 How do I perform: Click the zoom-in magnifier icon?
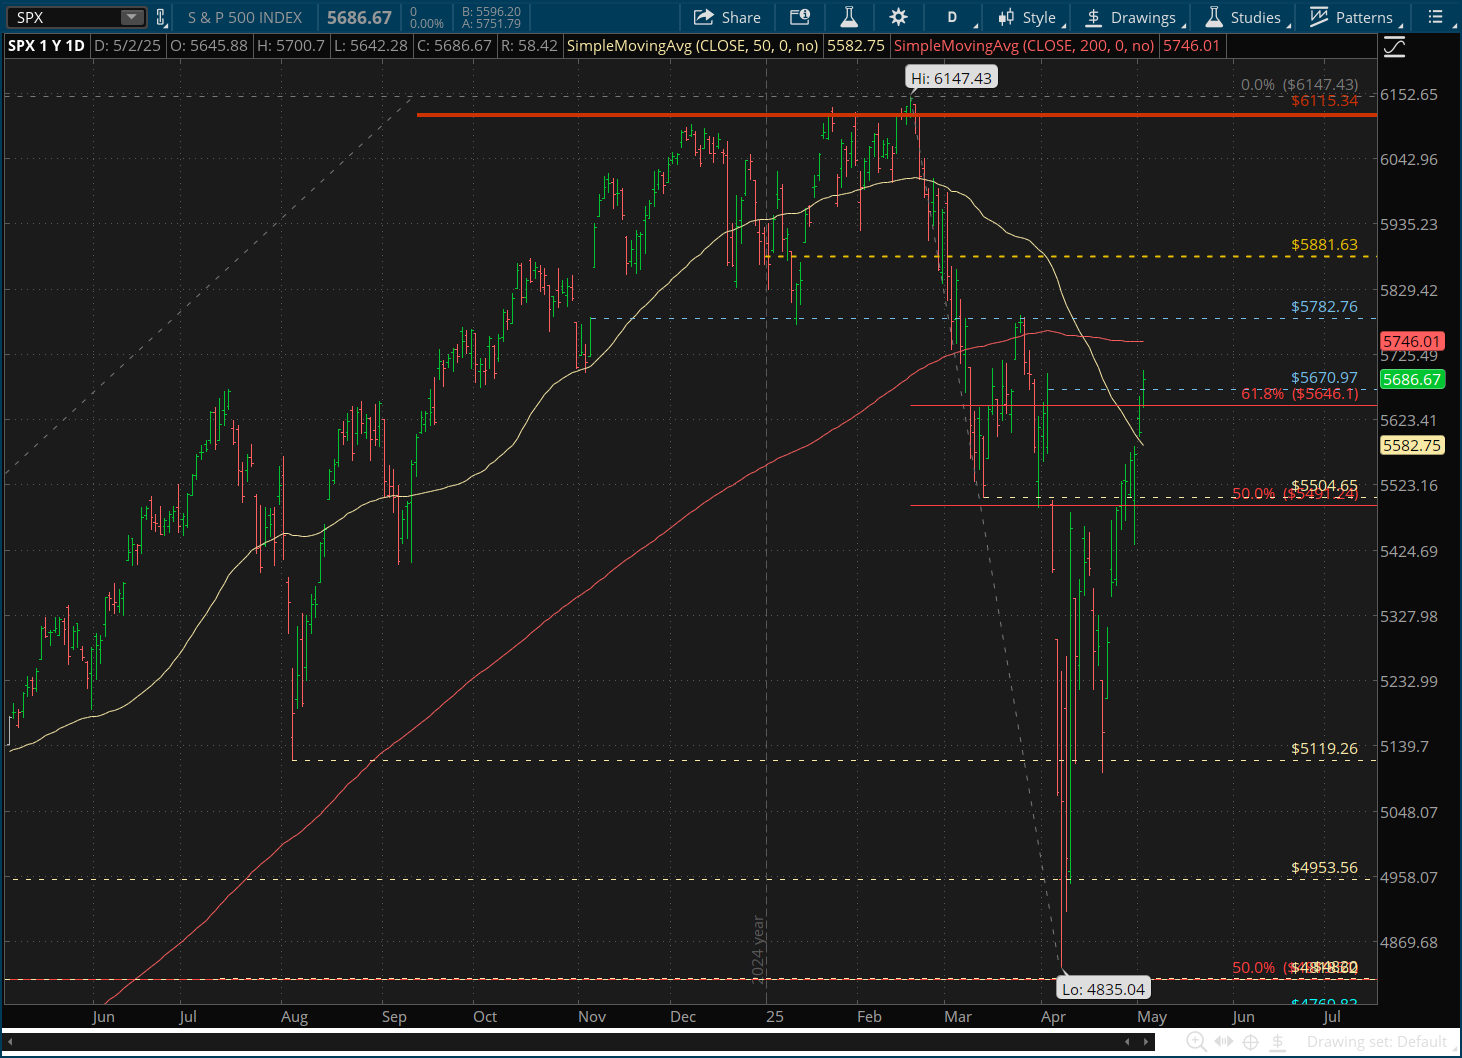click(1196, 1042)
